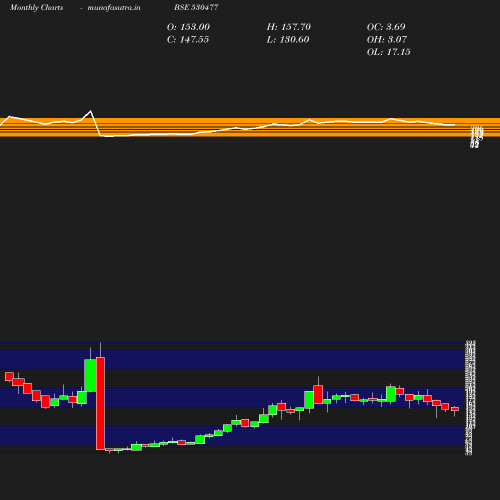Click the tall green candle left of the big red candle
500x500 pixels.
(x=90, y=375)
